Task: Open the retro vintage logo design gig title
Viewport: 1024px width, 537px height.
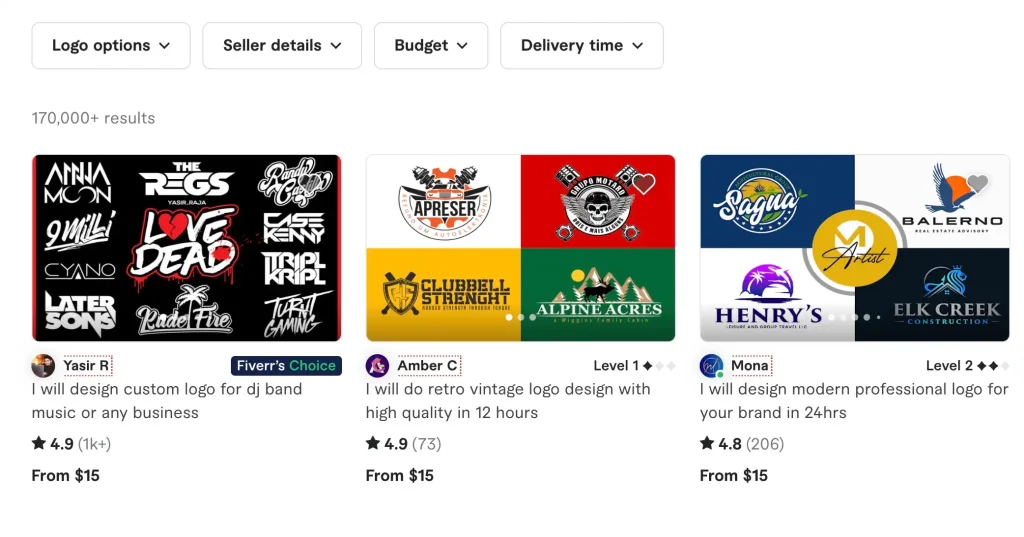Action: pos(508,401)
